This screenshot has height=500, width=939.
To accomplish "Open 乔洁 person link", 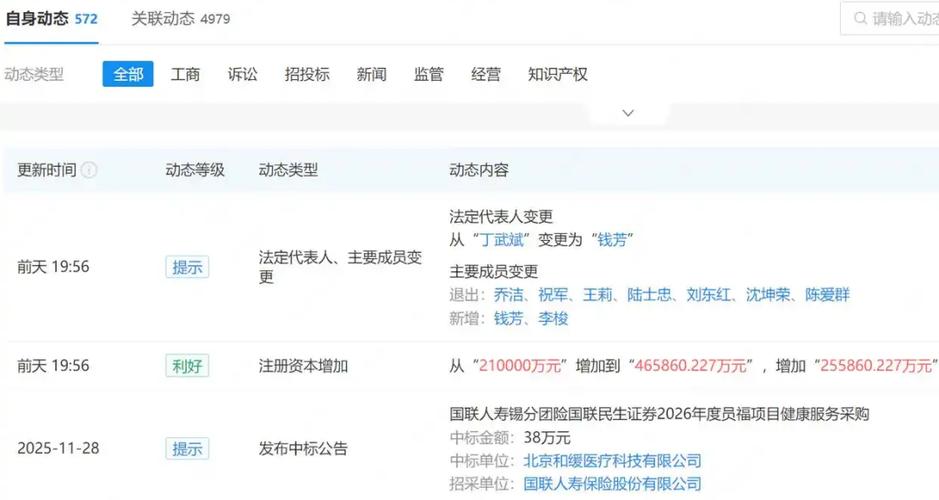I will point(508,295).
